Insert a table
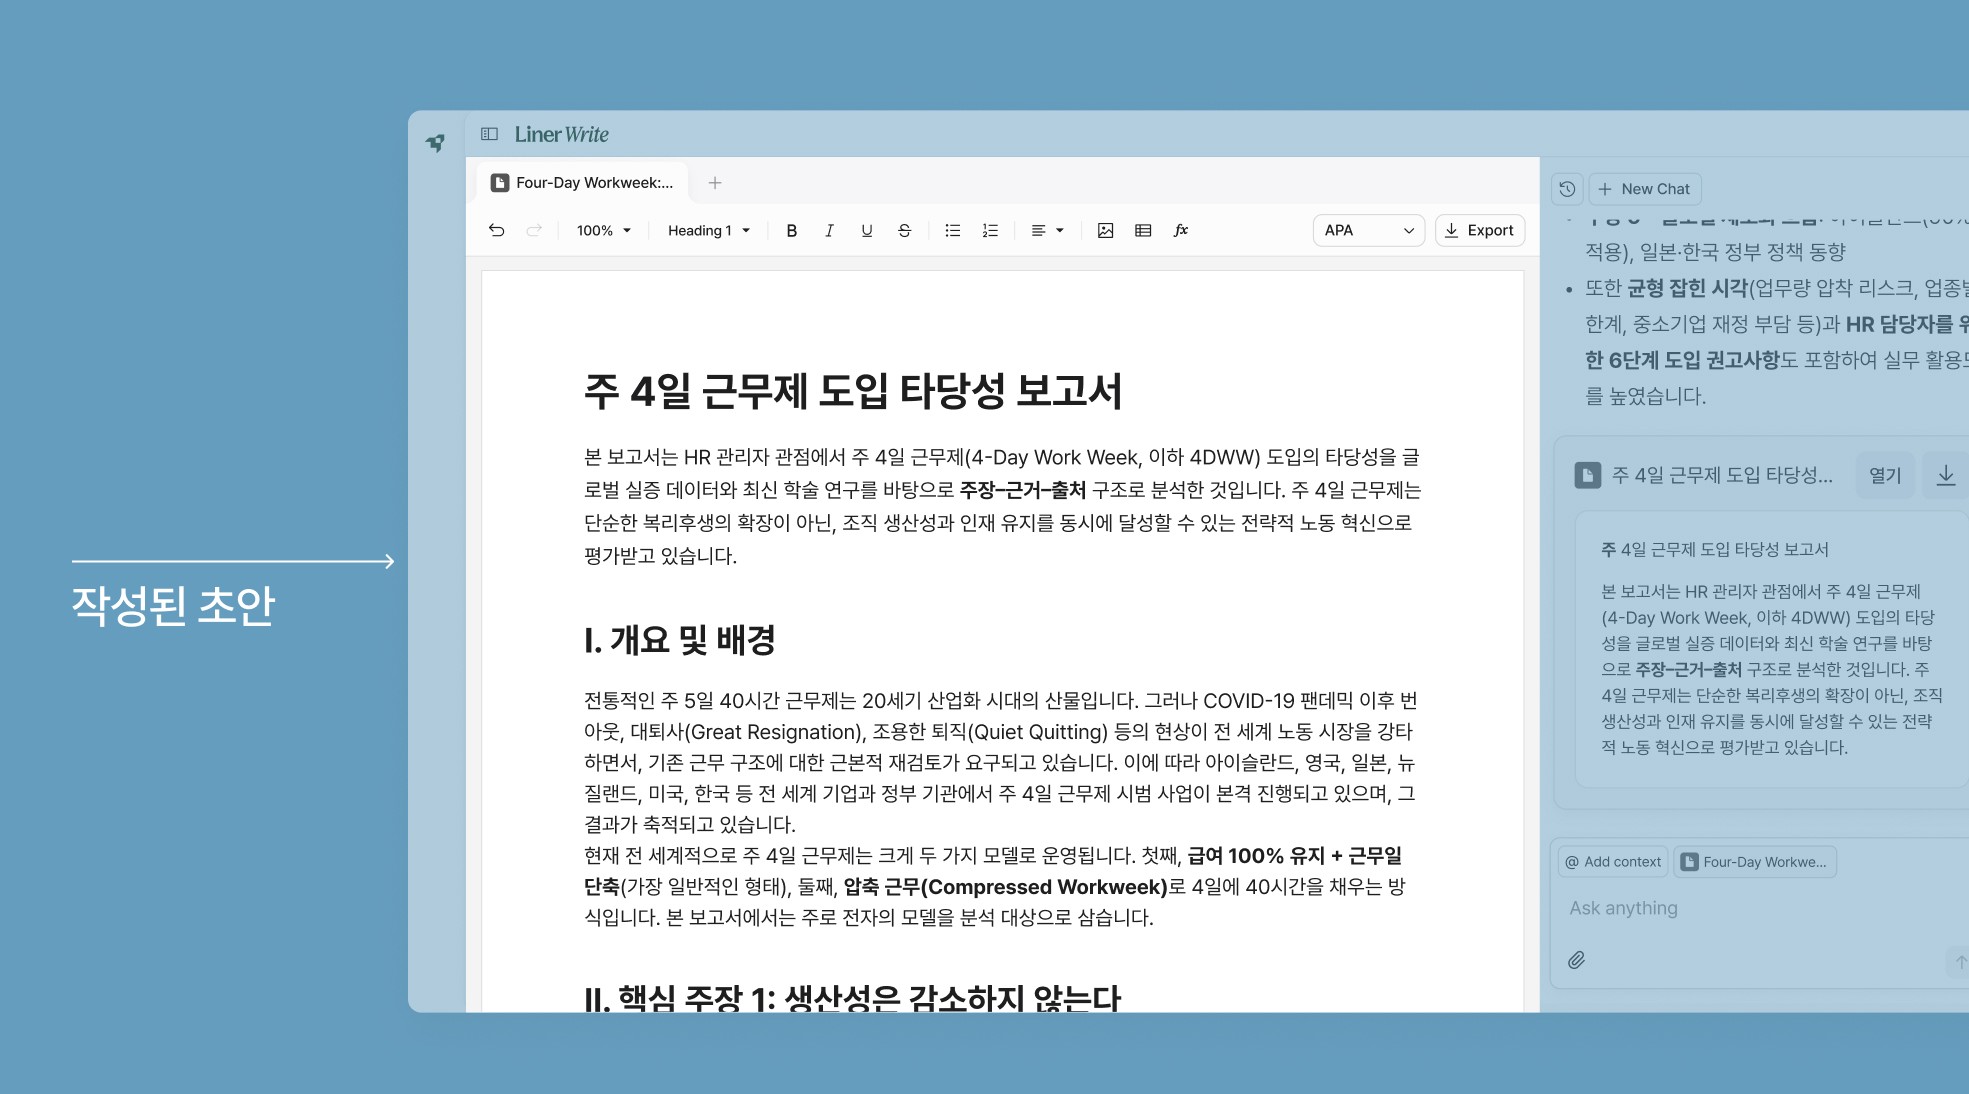 [1143, 230]
